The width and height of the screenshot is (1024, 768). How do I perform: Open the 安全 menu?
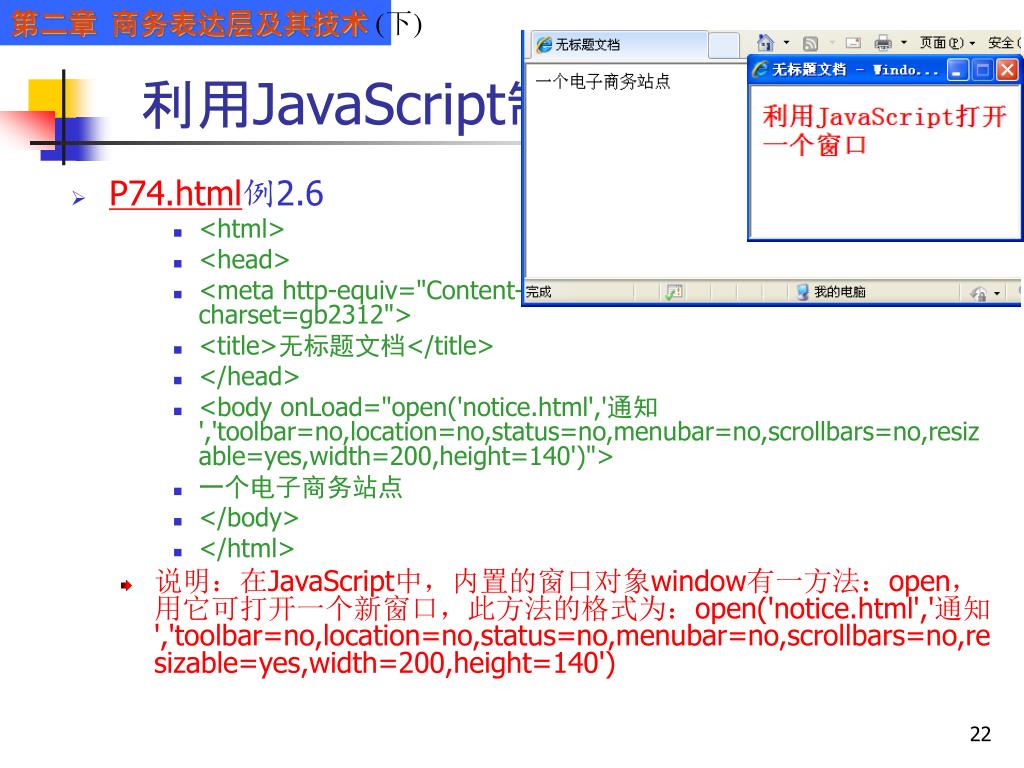pyautogui.click(x=1004, y=43)
